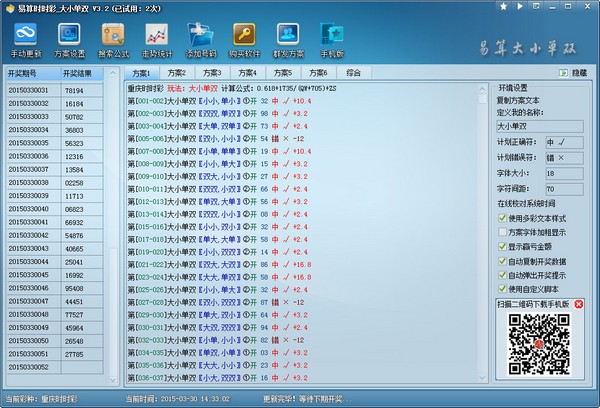Open 方案设置 monitor icon

coord(69,34)
